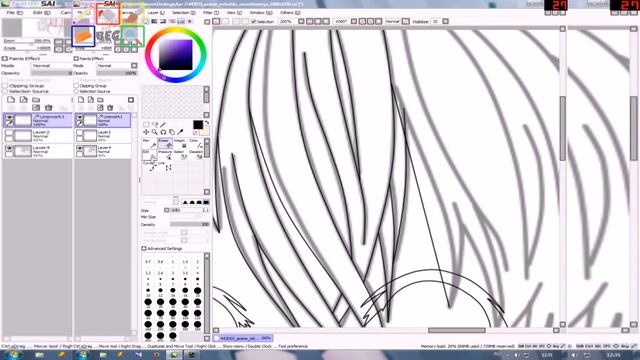This screenshot has height=360, width=640.
Task: Select the Line tool
Action: [x=164, y=166]
